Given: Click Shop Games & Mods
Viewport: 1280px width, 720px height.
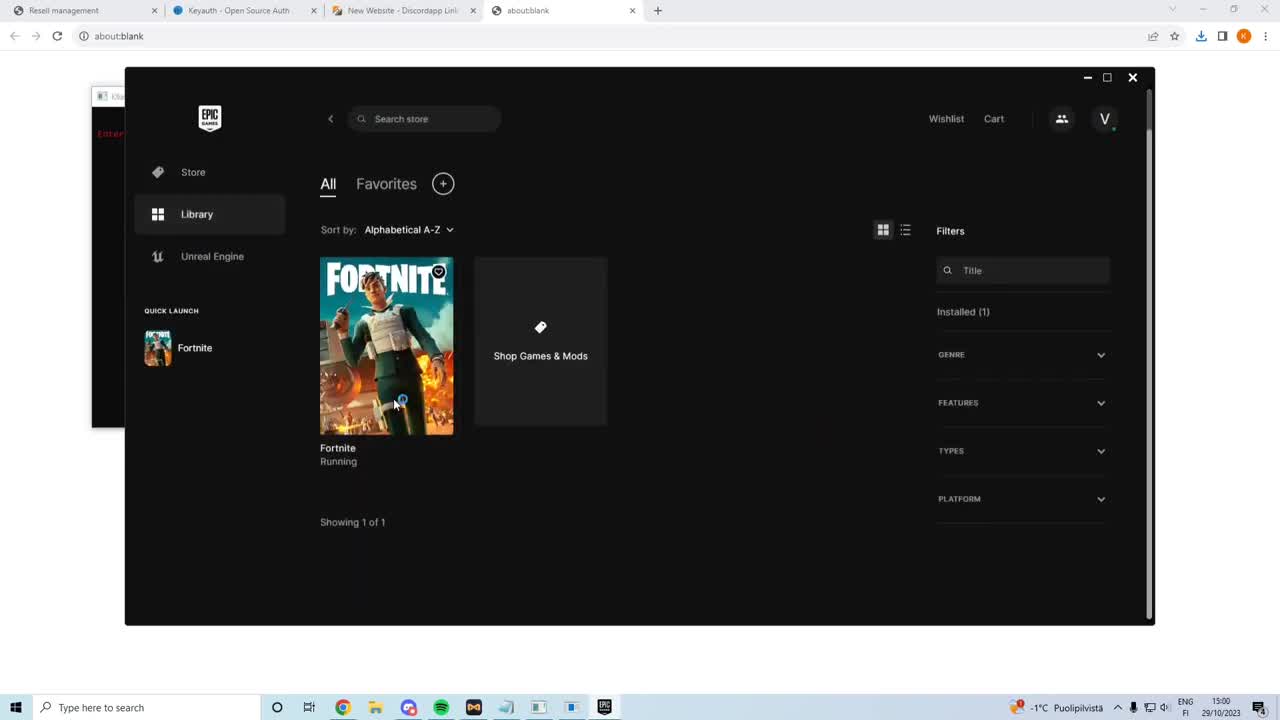Looking at the screenshot, I should pos(540,343).
